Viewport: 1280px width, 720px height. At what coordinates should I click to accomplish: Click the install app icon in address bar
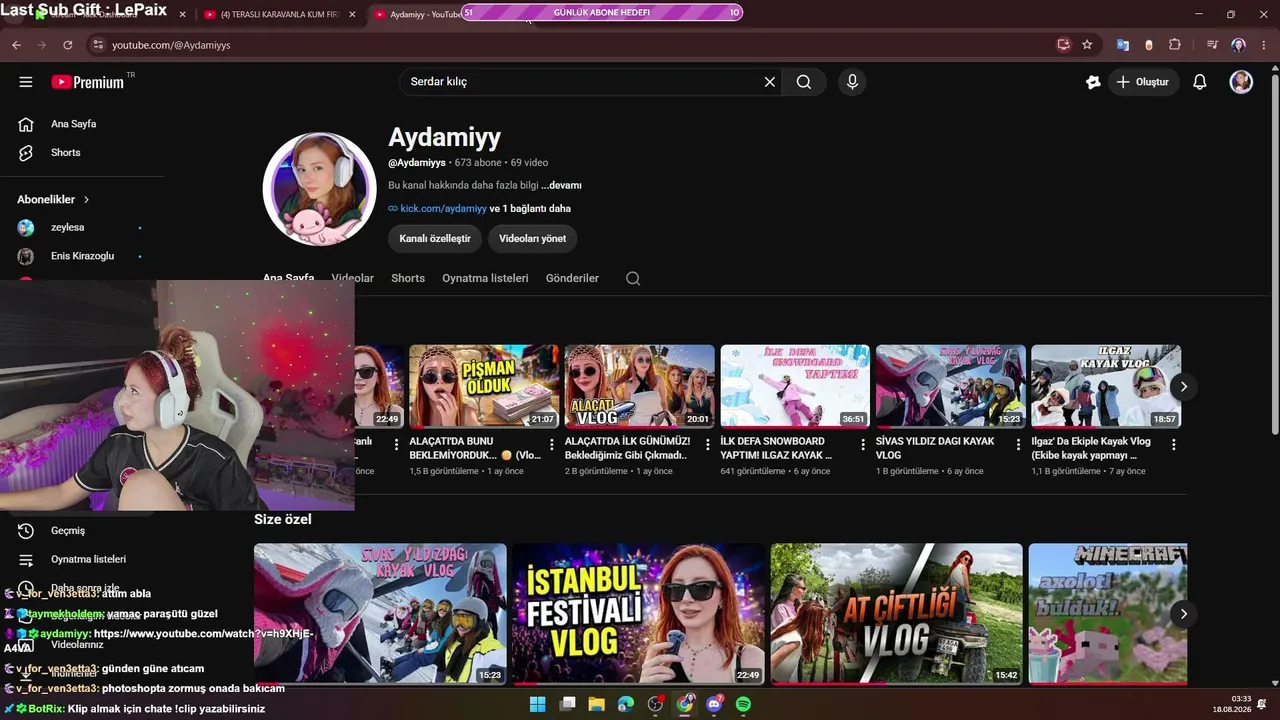click(1063, 45)
